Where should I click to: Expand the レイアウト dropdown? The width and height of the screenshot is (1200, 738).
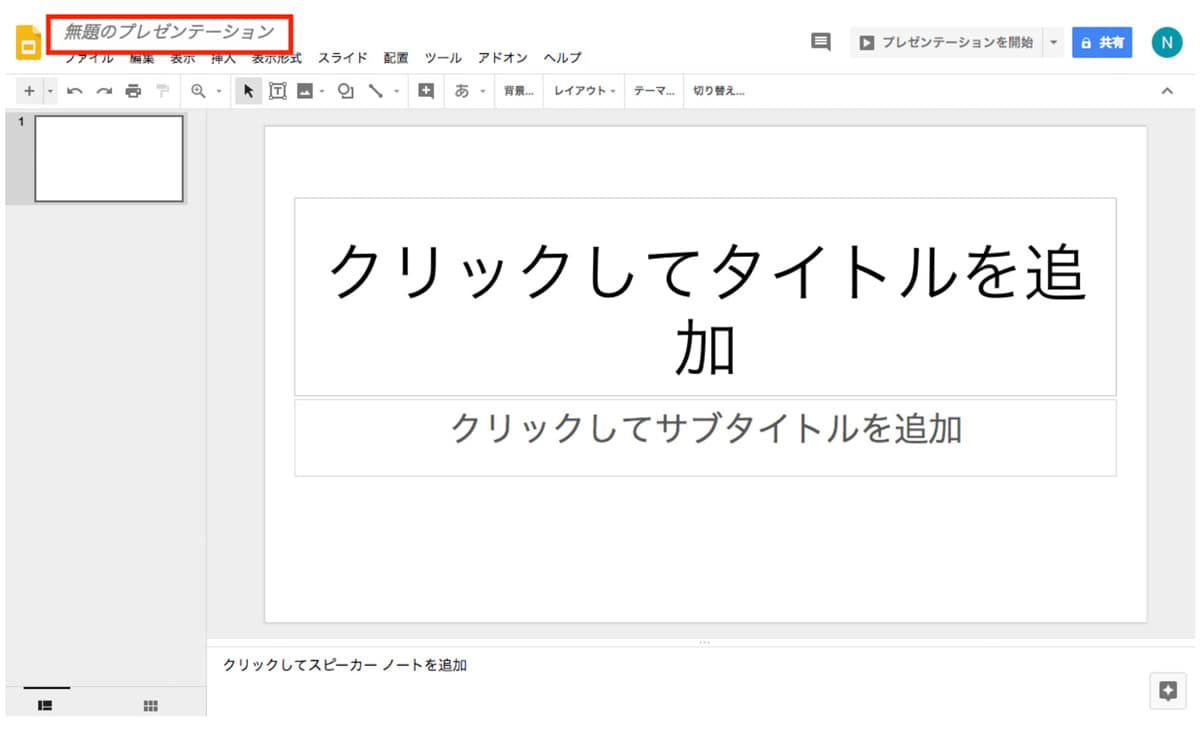585,91
